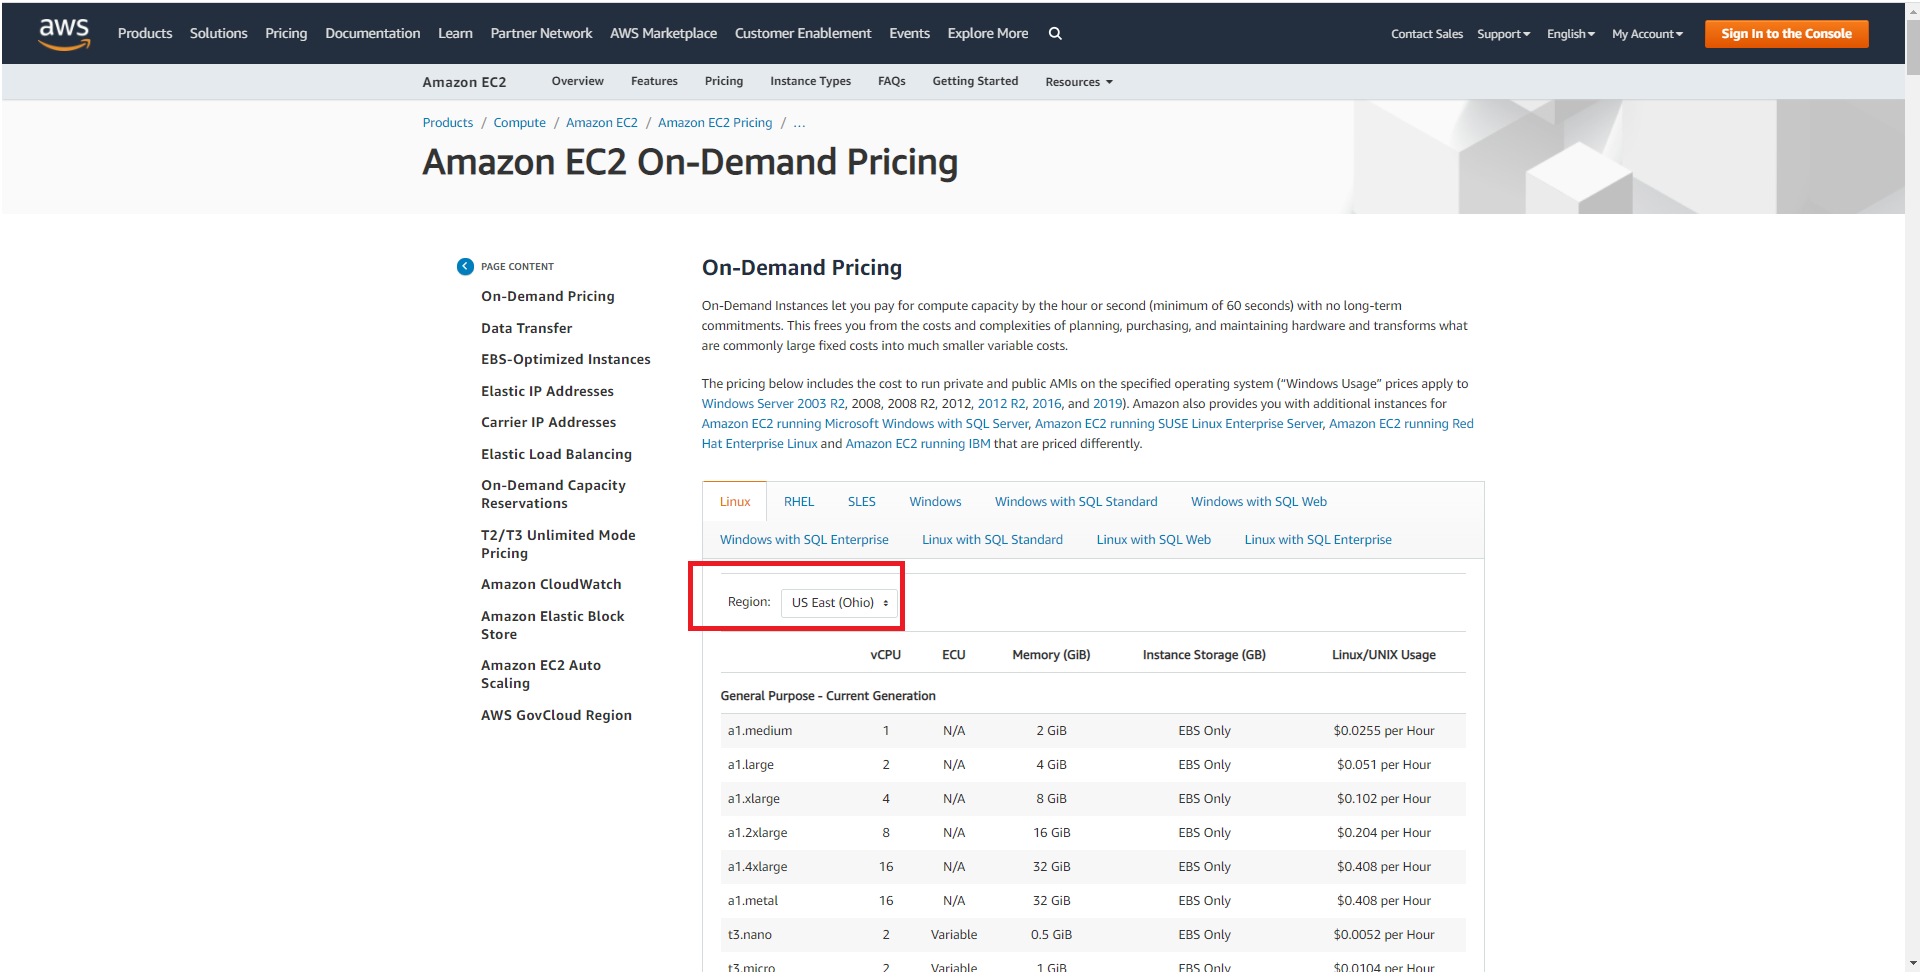Open Amazon EC2 running IBM link
Screen dimensions: 1920x976
(x=918, y=444)
